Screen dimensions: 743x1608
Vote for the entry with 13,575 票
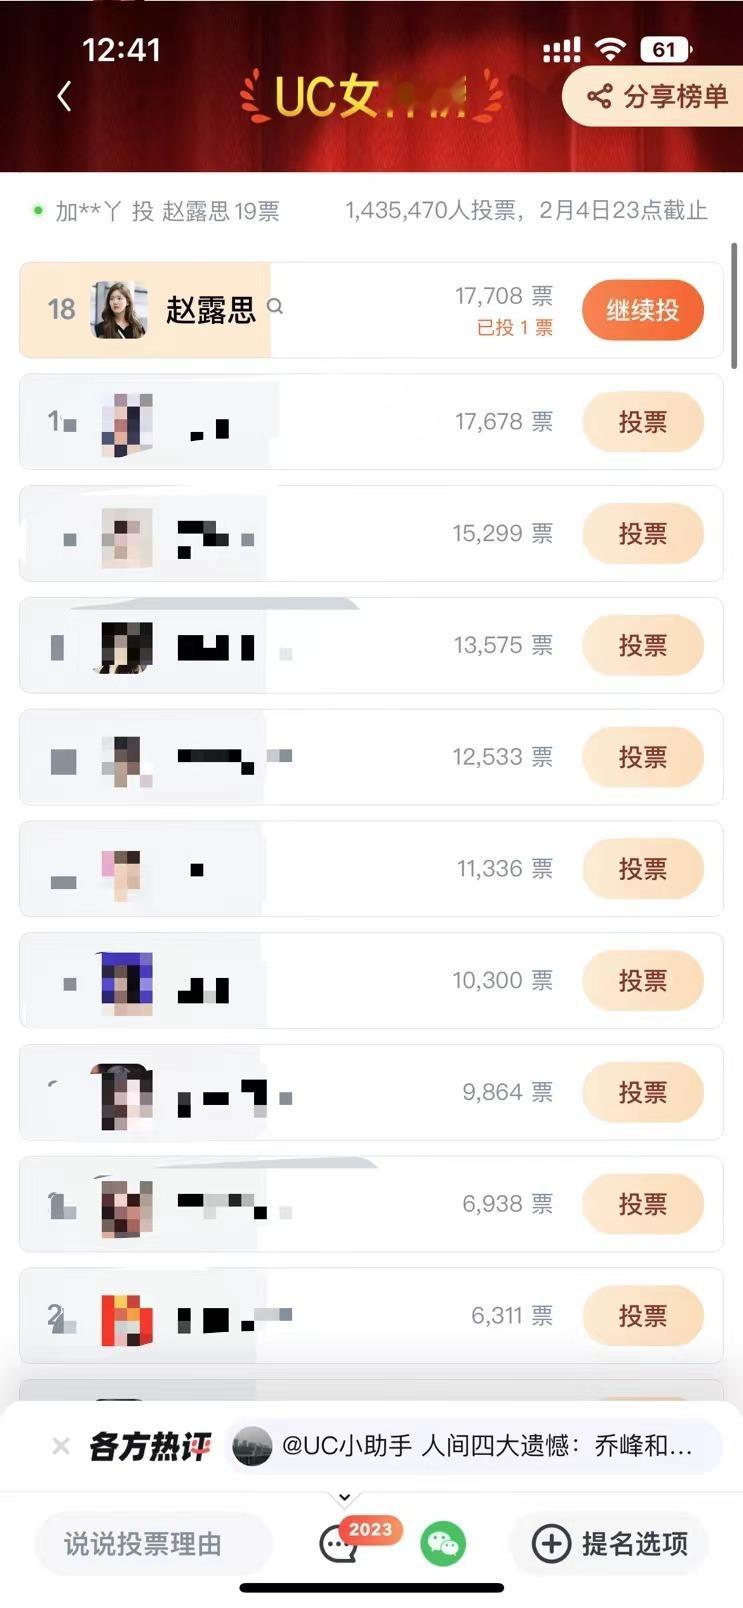point(642,646)
